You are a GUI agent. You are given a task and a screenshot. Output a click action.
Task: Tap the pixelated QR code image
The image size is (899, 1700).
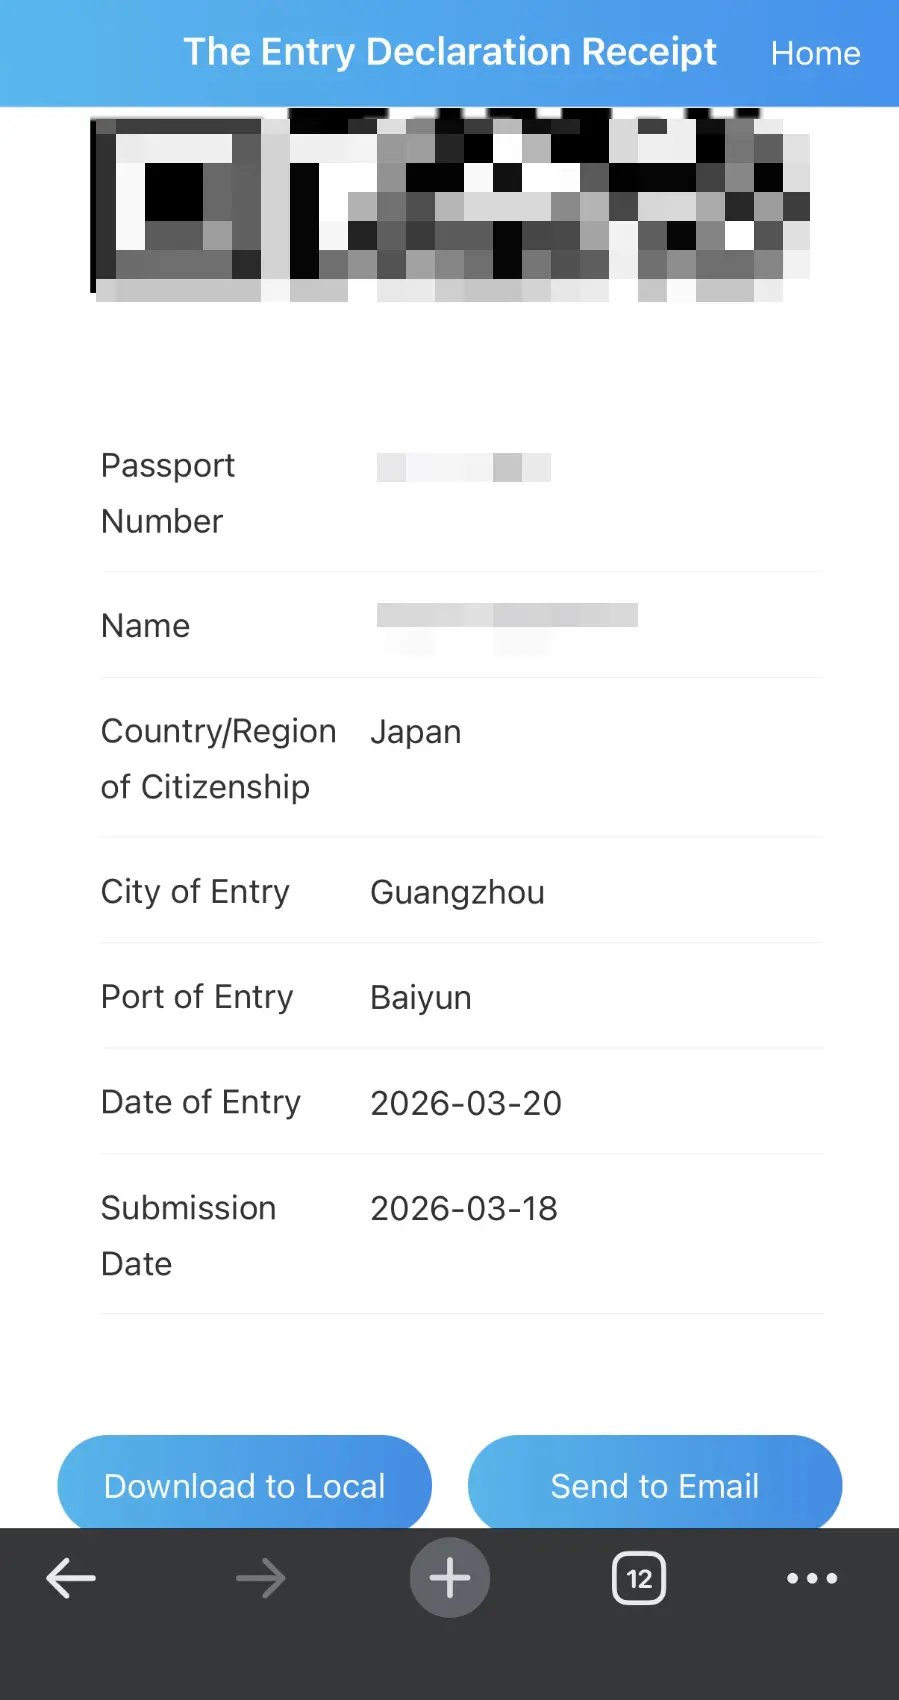tap(450, 205)
